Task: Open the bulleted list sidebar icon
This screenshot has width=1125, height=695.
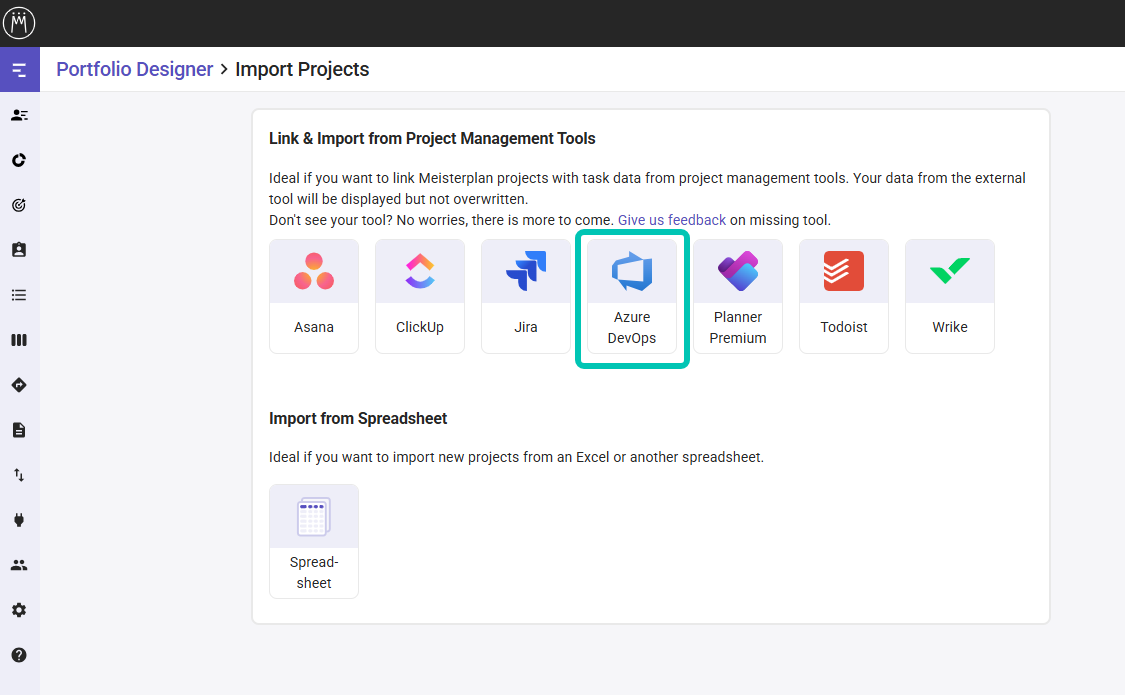Action: click(x=19, y=295)
